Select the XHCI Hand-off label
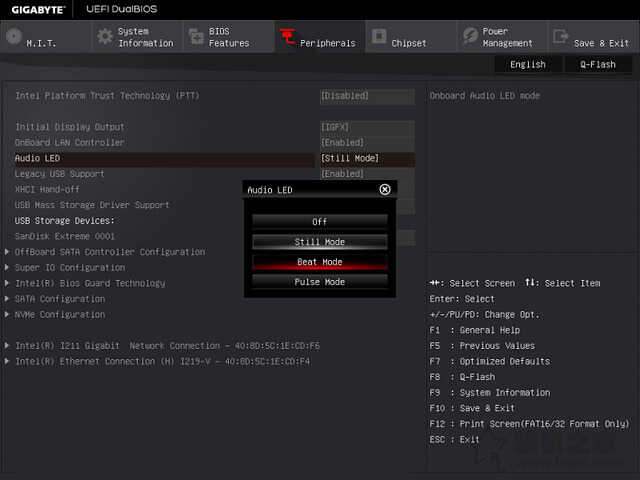640x480 pixels. tap(47, 189)
